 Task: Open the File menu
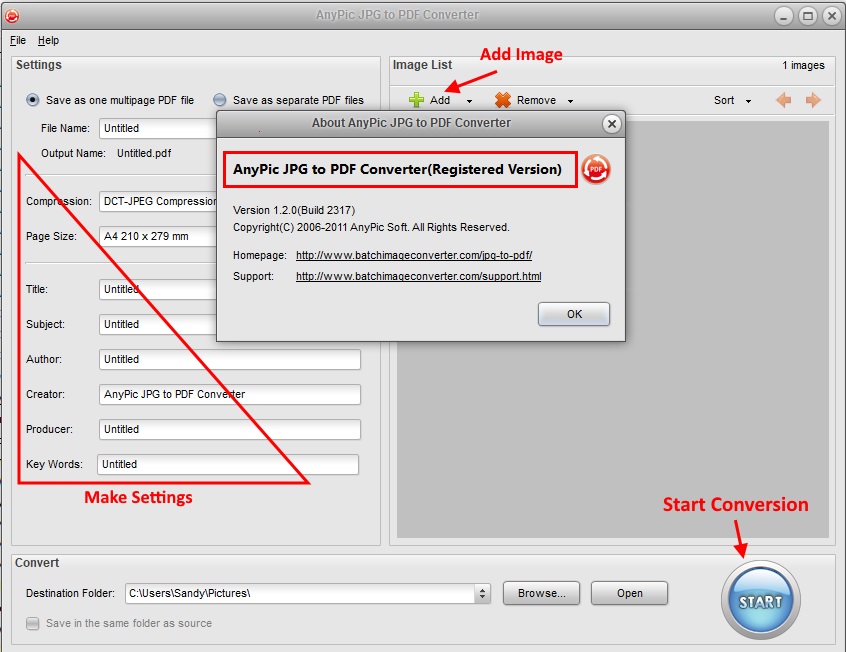[x=18, y=41]
